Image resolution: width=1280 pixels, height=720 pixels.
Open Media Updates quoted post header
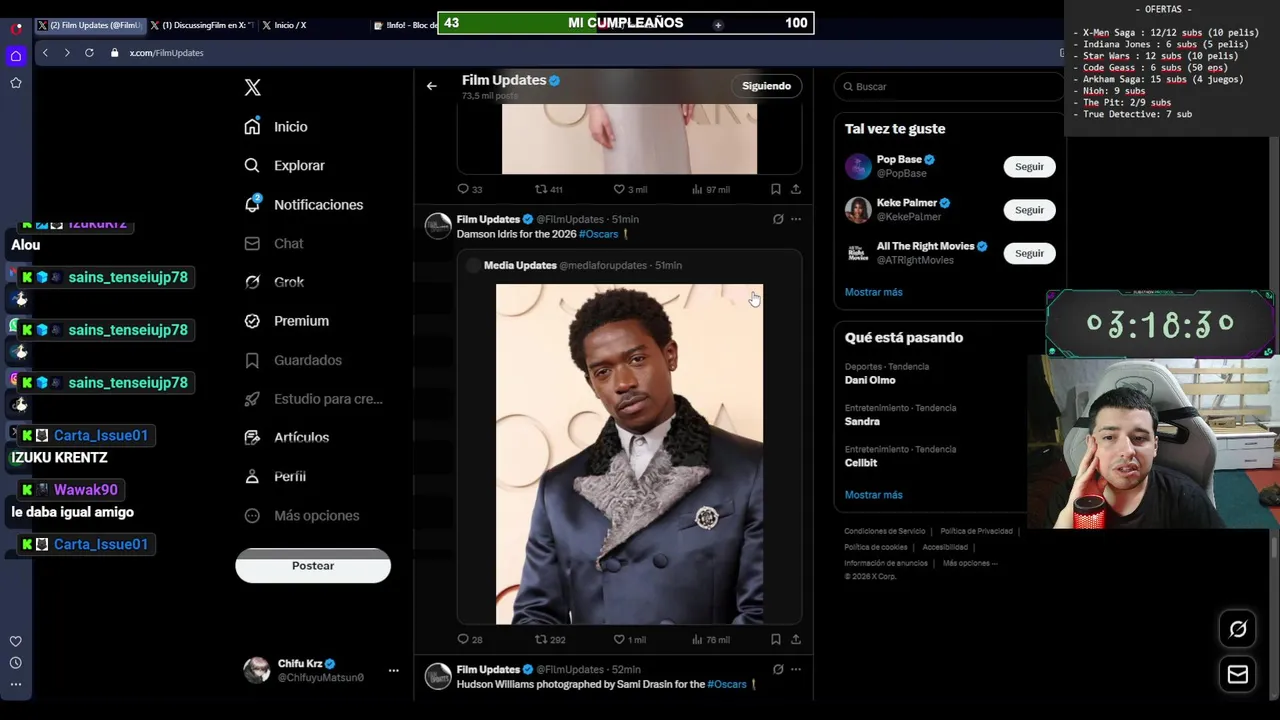point(574,265)
